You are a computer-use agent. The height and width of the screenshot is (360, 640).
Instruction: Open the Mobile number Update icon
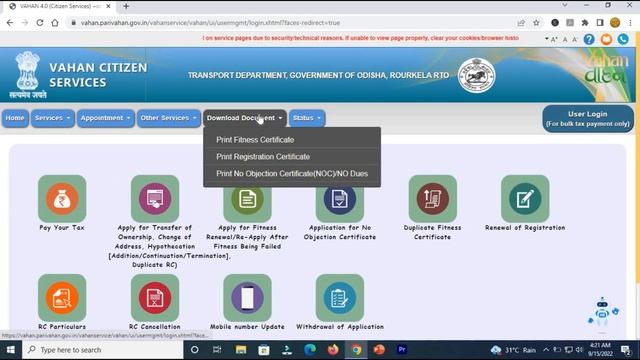pyautogui.click(x=247, y=298)
